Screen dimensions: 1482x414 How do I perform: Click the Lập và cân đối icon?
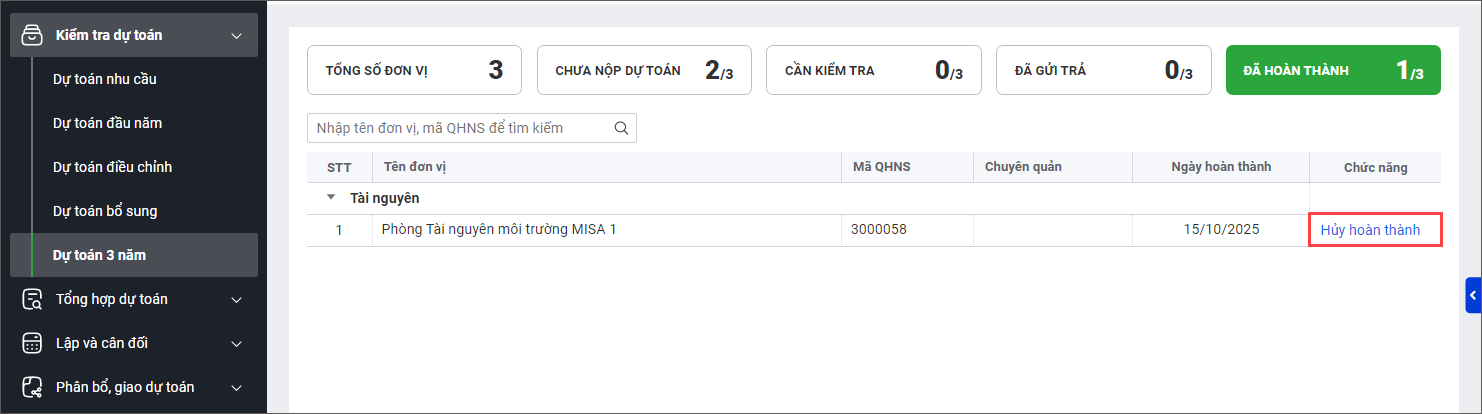(32, 343)
